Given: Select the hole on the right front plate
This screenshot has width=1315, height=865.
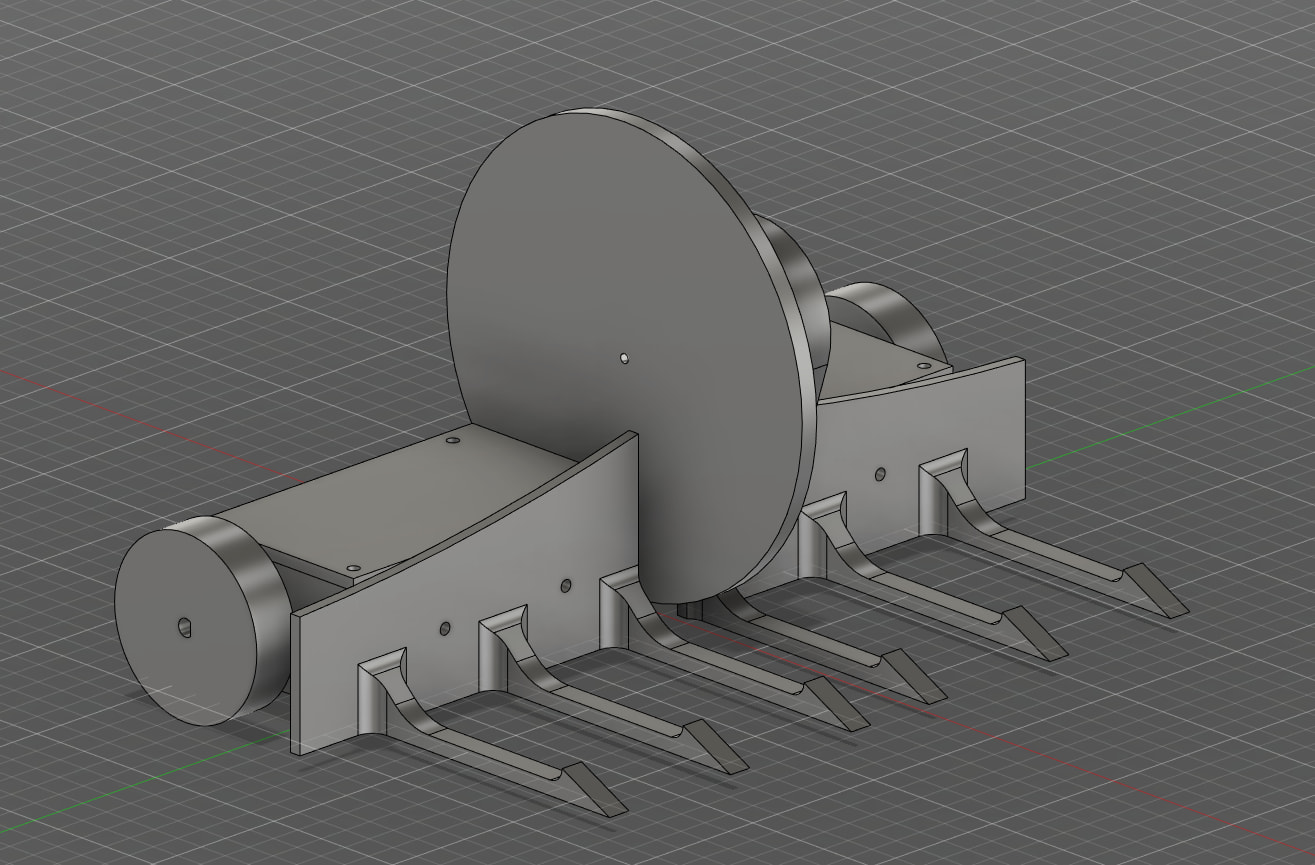Looking at the screenshot, I should 880,475.
